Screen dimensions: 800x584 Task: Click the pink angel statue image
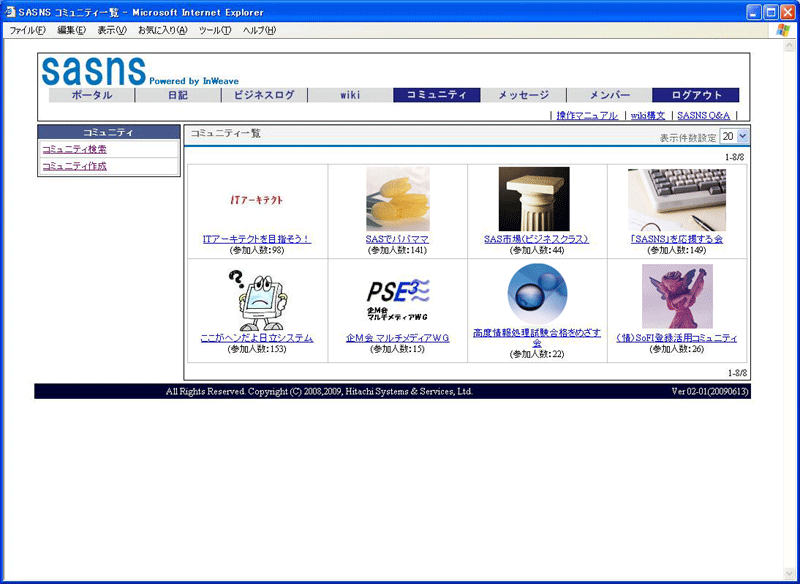pyautogui.click(x=676, y=297)
